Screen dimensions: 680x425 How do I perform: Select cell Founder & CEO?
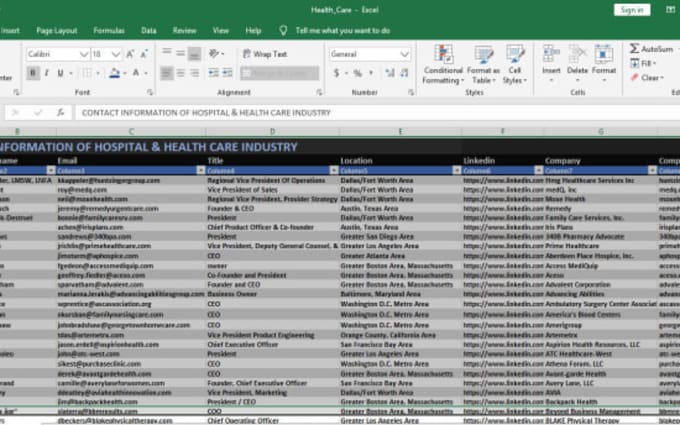click(272, 209)
